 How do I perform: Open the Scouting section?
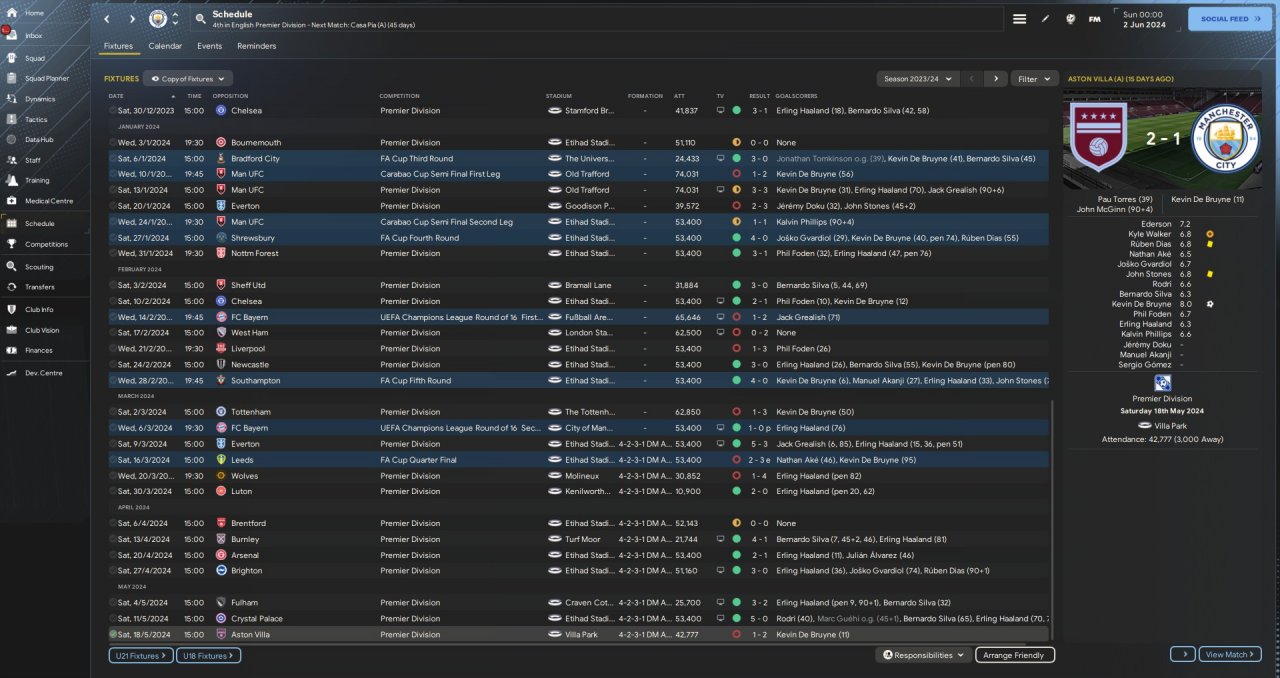click(x=44, y=267)
